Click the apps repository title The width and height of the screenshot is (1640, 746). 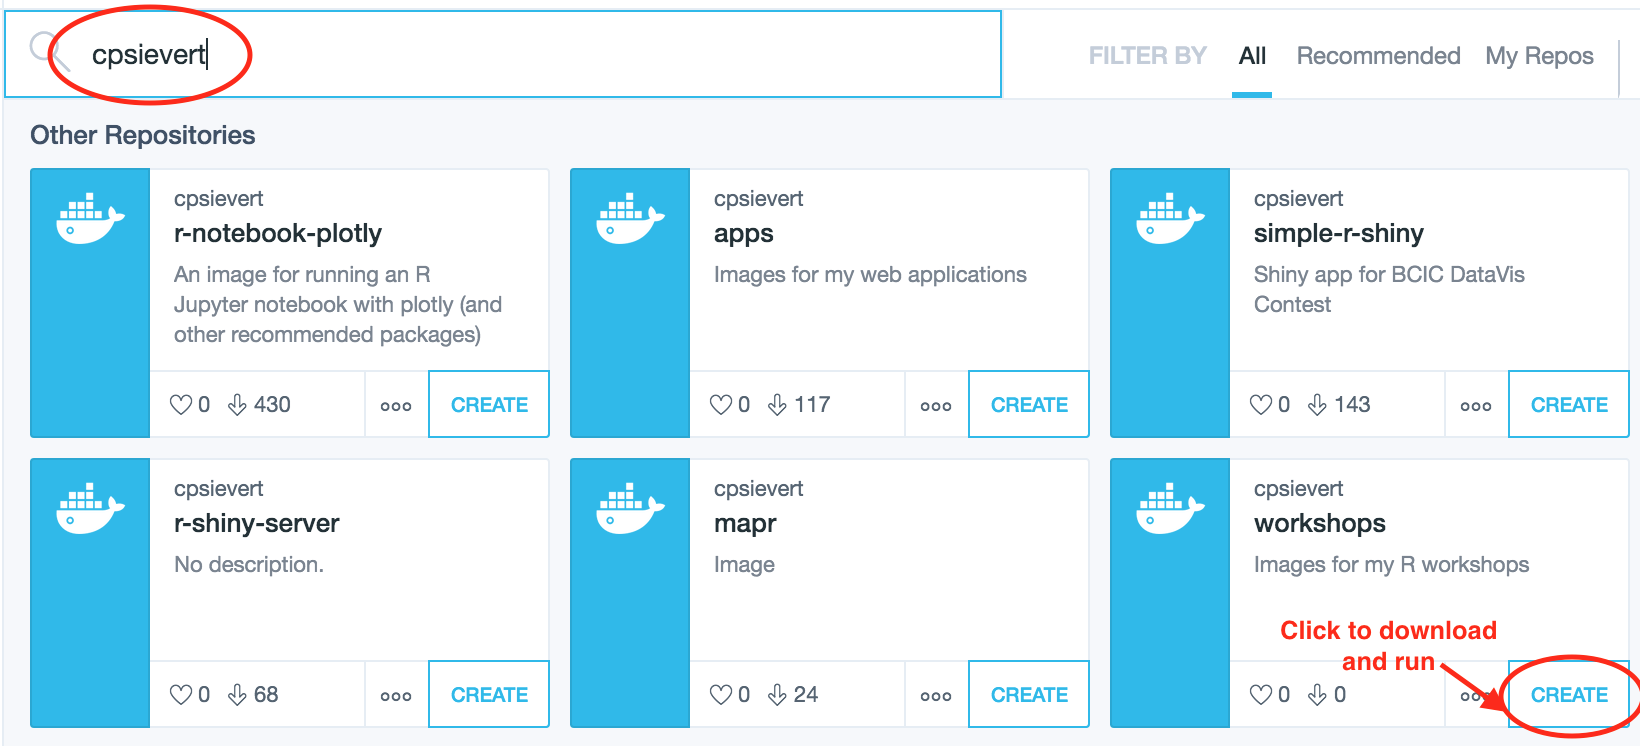(x=744, y=234)
